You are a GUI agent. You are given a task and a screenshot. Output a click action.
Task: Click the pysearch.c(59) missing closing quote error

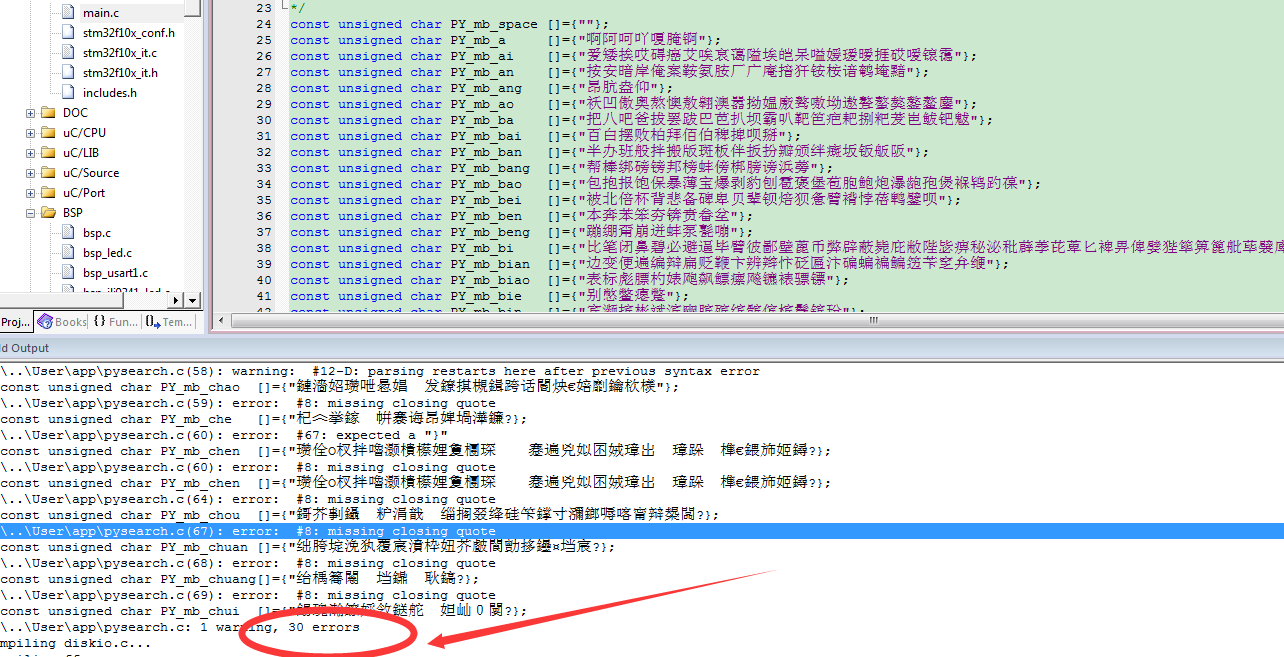(248, 403)
